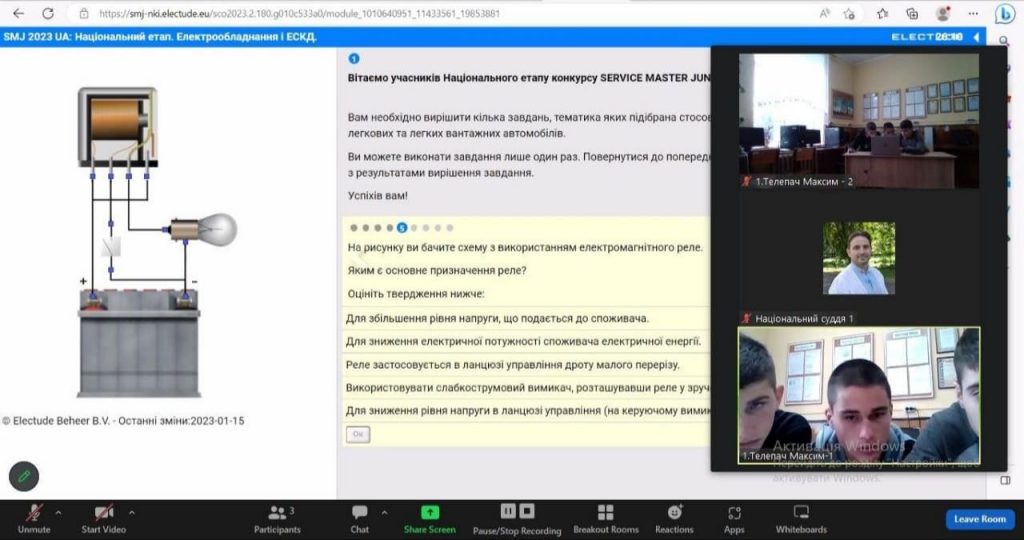Viewport: 1024px width, 540px height.
Task: Open the Reactions menu
Action: [x=674, y=519]
